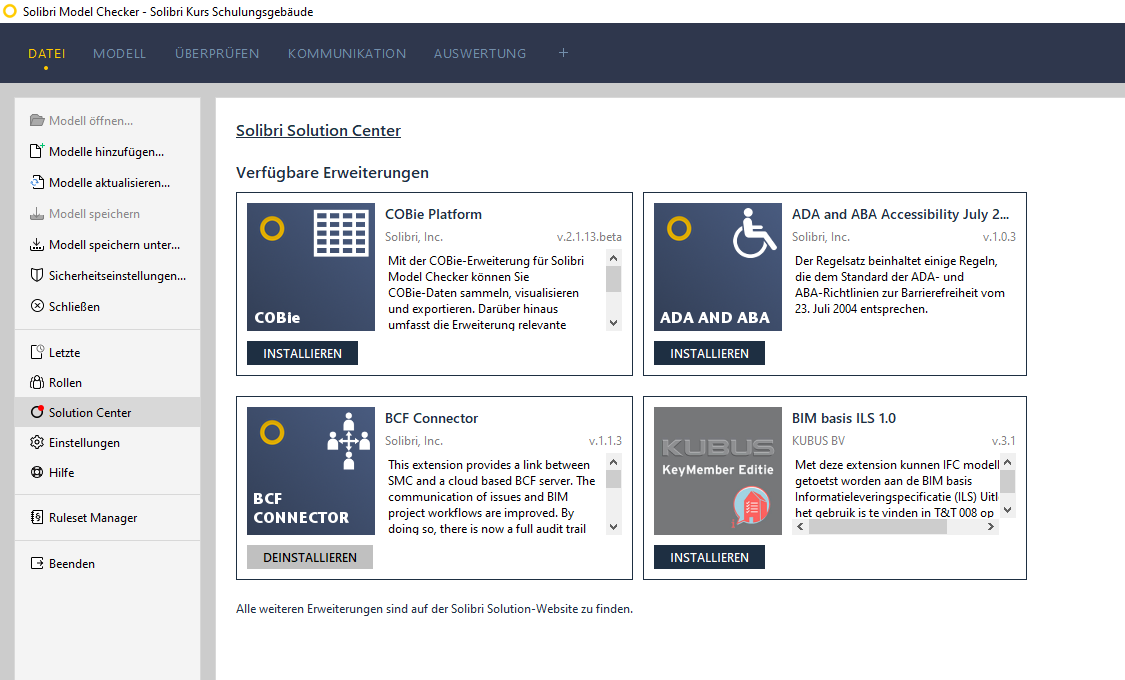Click the COBie Platform title

tap(433, 214)
